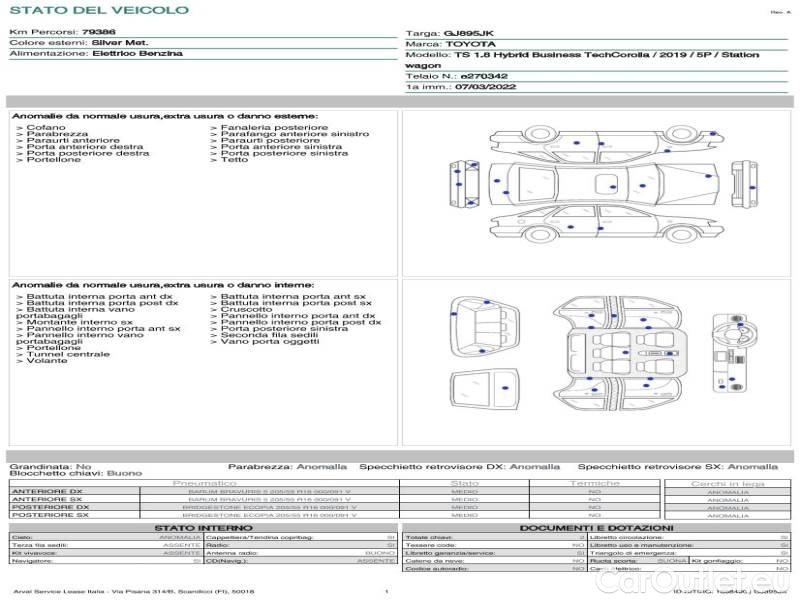This screenshot has width=800, height=600.
Task: Select the STATO DEL VEICOLO title
Action: pos(99,10)
